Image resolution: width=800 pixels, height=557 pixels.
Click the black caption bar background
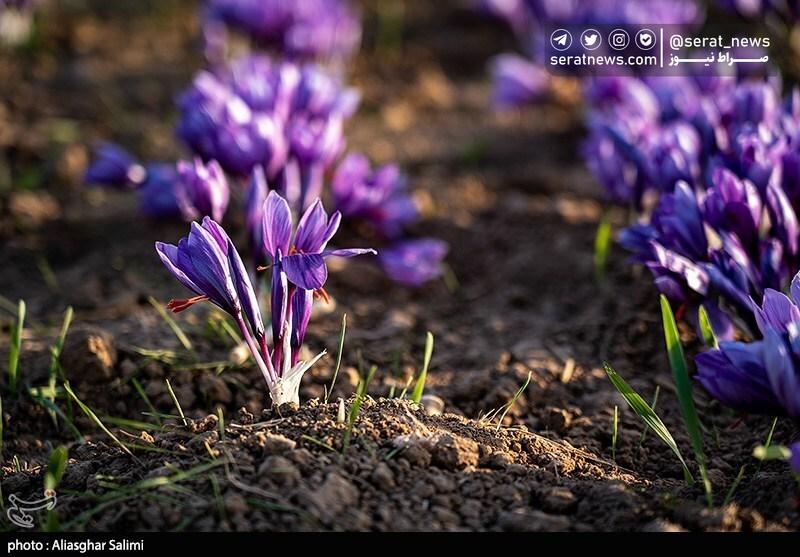450,545
